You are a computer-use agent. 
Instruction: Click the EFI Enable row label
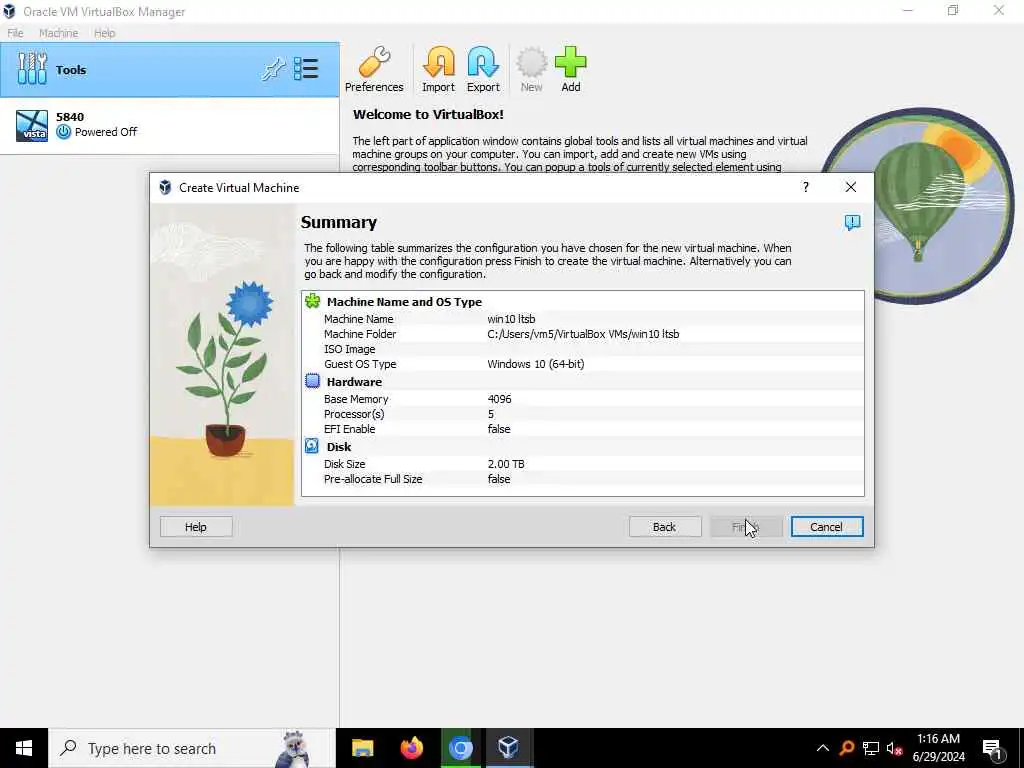point(349,429)
